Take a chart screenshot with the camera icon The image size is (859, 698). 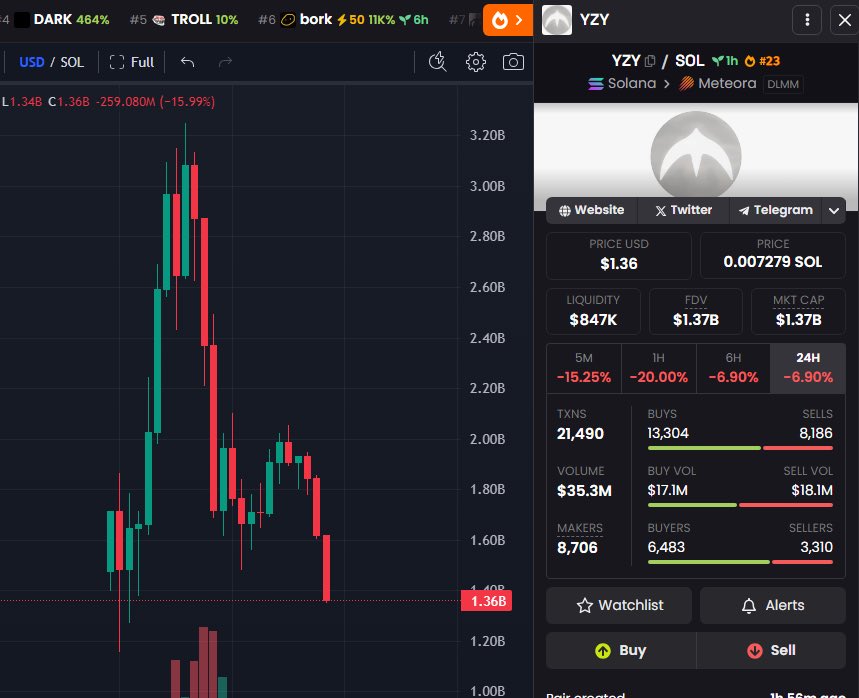click(512, 61)
